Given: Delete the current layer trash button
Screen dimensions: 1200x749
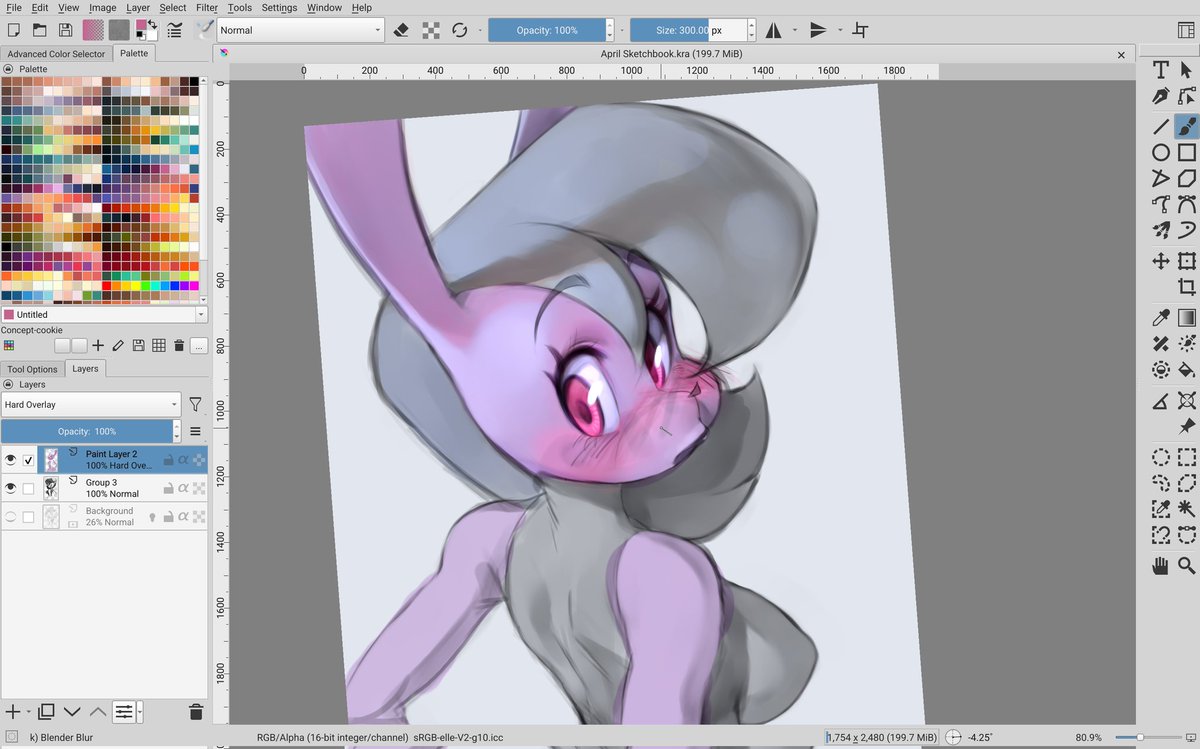Looking at the screenshot, I should 196,712.
